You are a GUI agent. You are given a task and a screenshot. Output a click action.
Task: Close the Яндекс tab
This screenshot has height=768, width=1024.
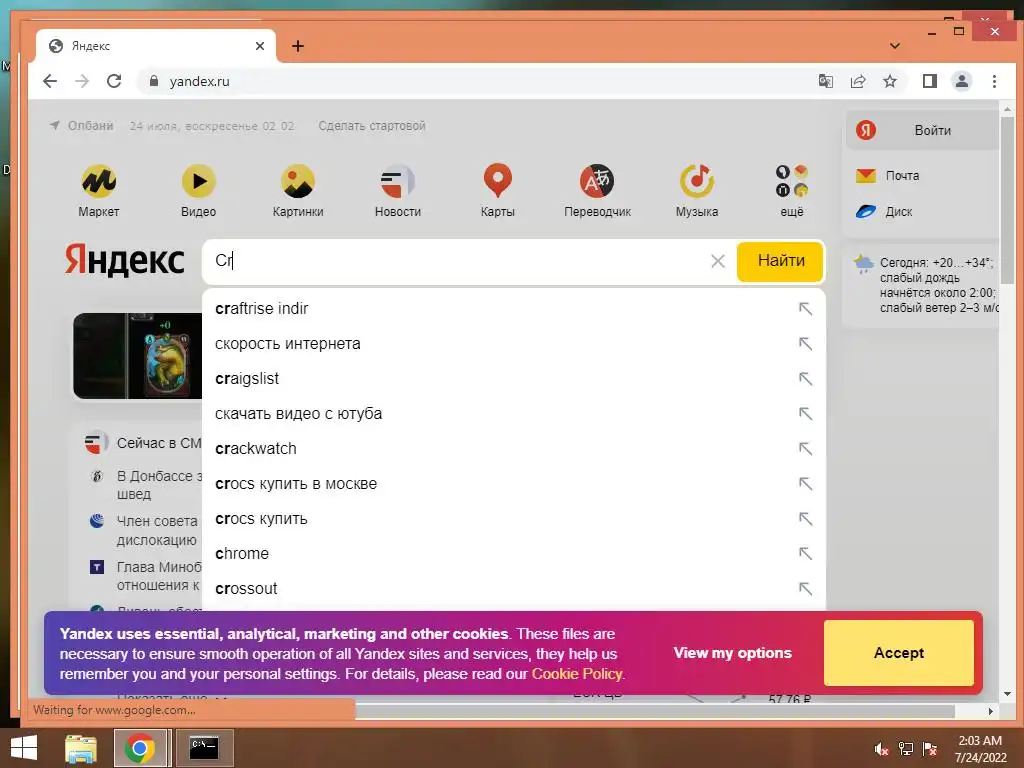pyautogui.click(x=260, y=46)
